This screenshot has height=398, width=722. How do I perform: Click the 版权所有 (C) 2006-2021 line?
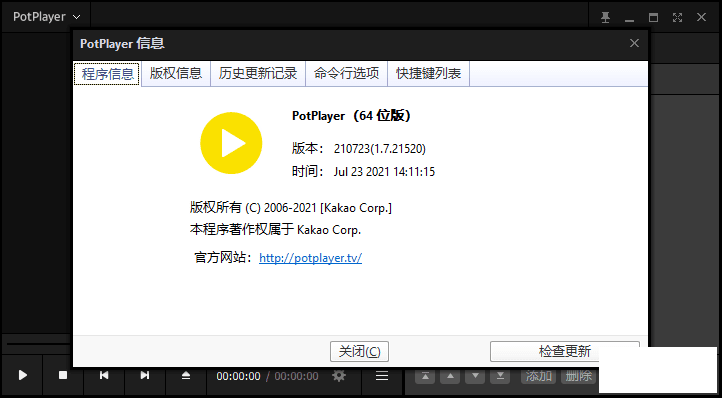(291, 208)
